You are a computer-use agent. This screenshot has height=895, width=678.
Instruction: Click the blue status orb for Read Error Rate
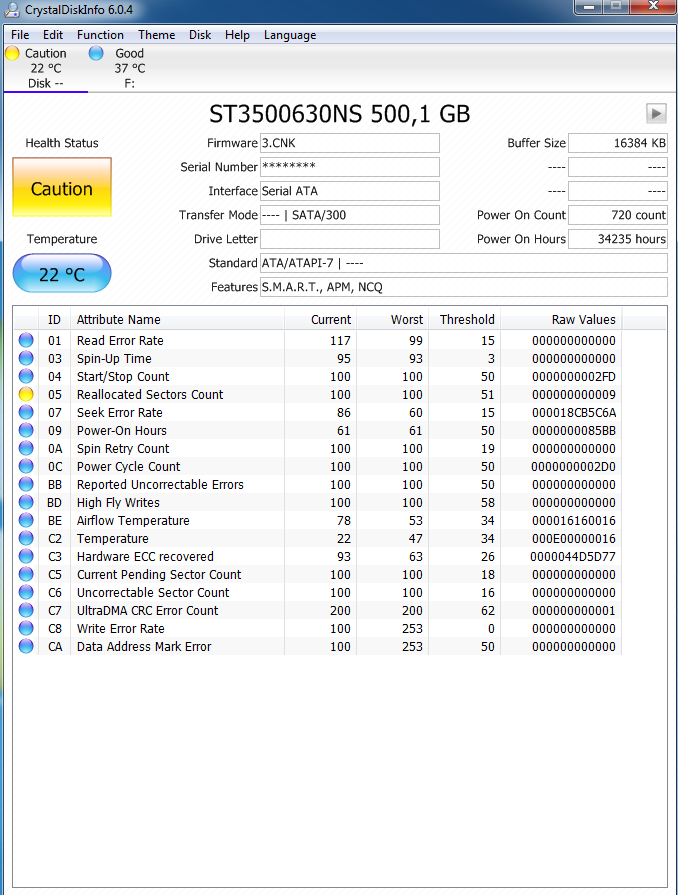(x=26, y=340)
